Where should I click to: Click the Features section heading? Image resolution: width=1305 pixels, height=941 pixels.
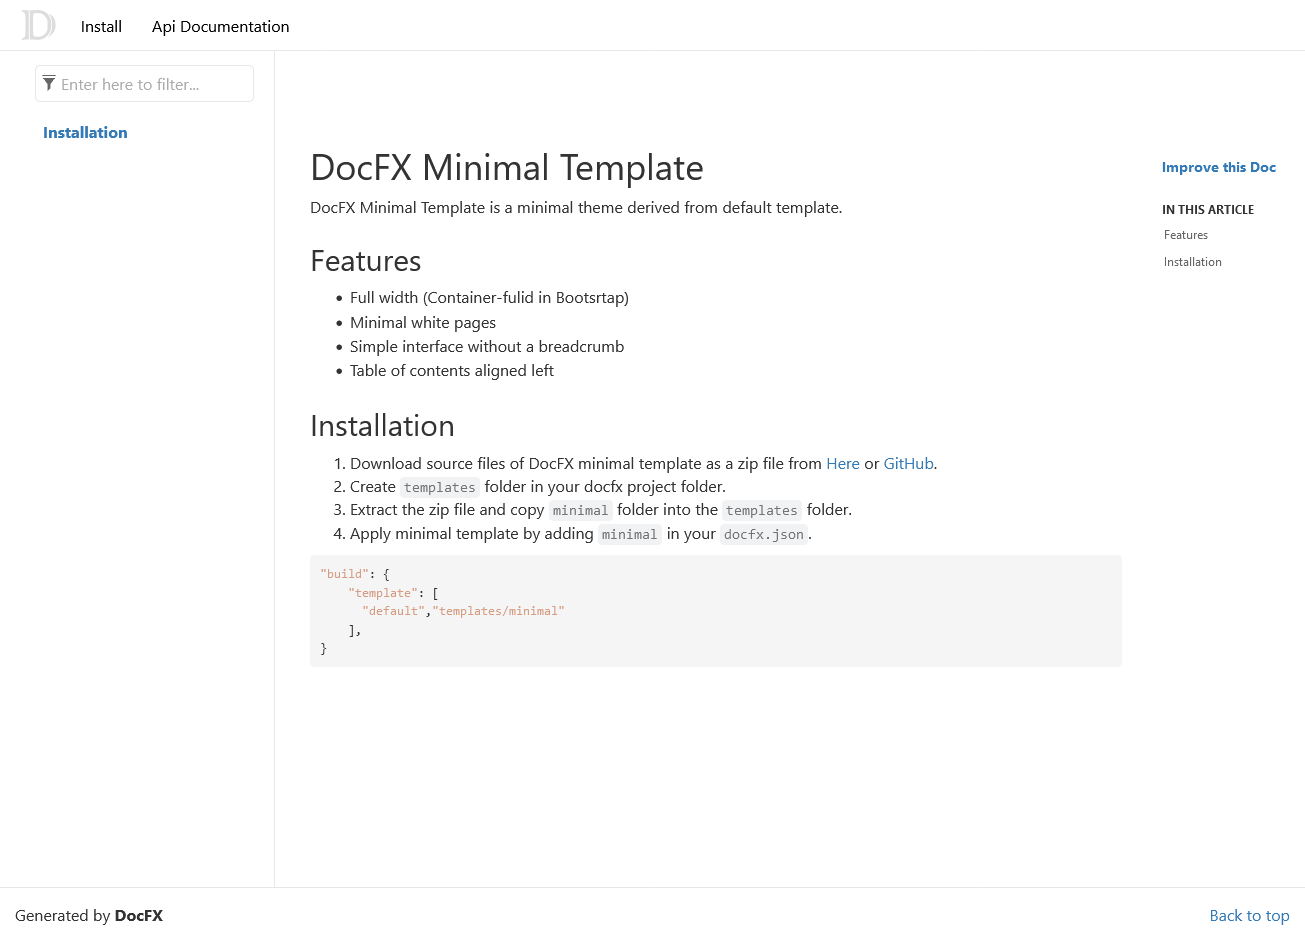366,261
